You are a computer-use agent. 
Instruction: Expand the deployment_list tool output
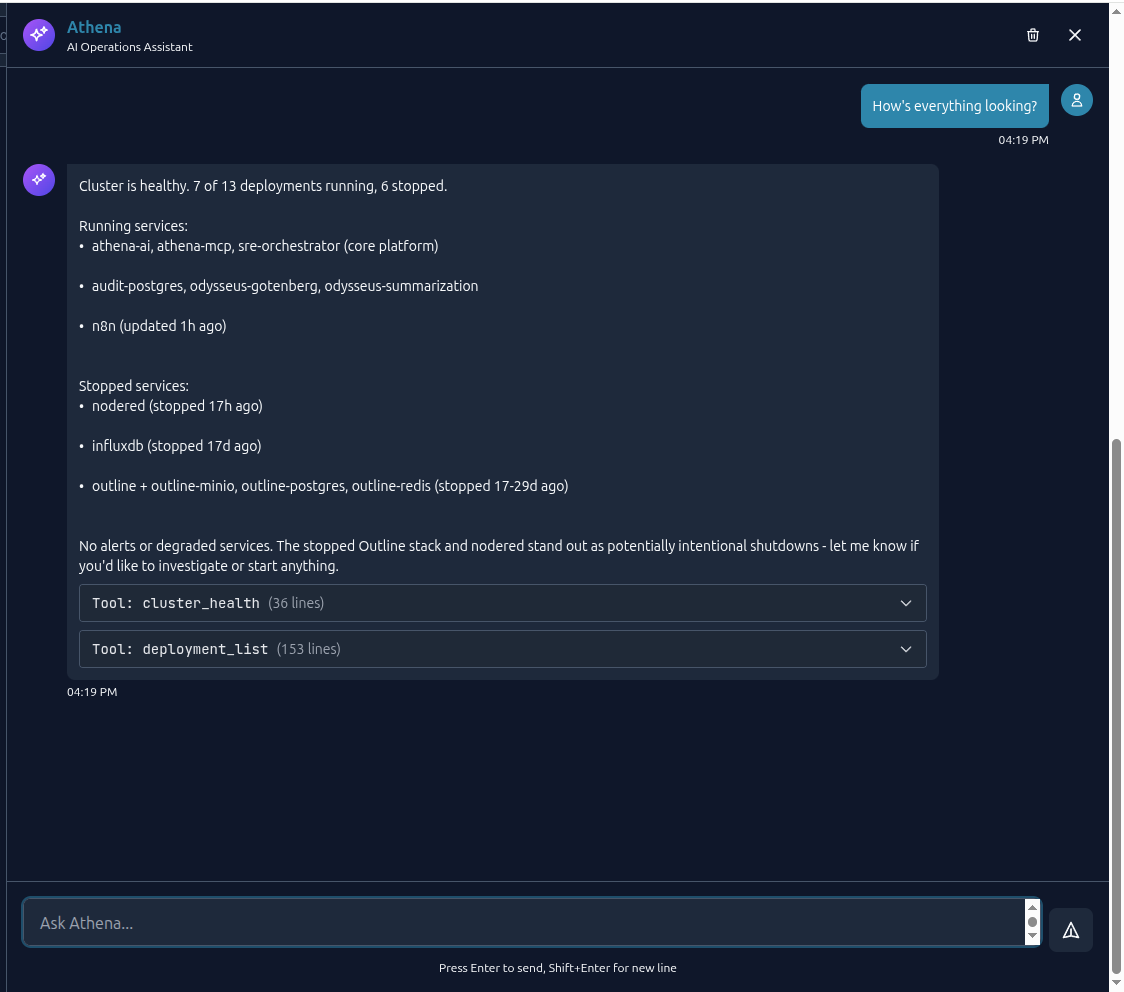(x=502, y=649)
